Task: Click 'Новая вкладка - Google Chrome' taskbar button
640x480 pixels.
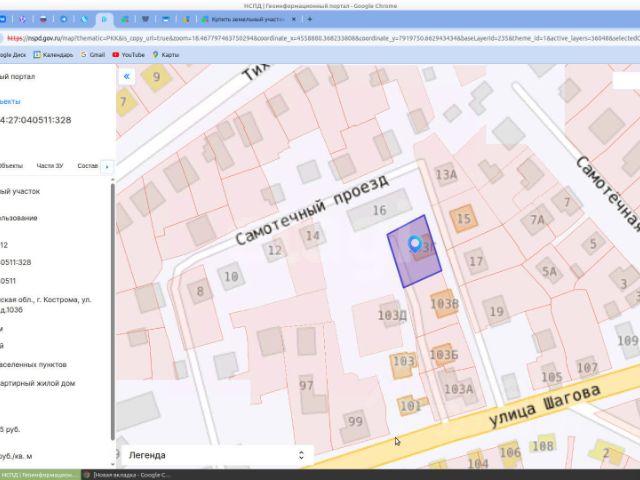Action: click(x=127, y=475)
